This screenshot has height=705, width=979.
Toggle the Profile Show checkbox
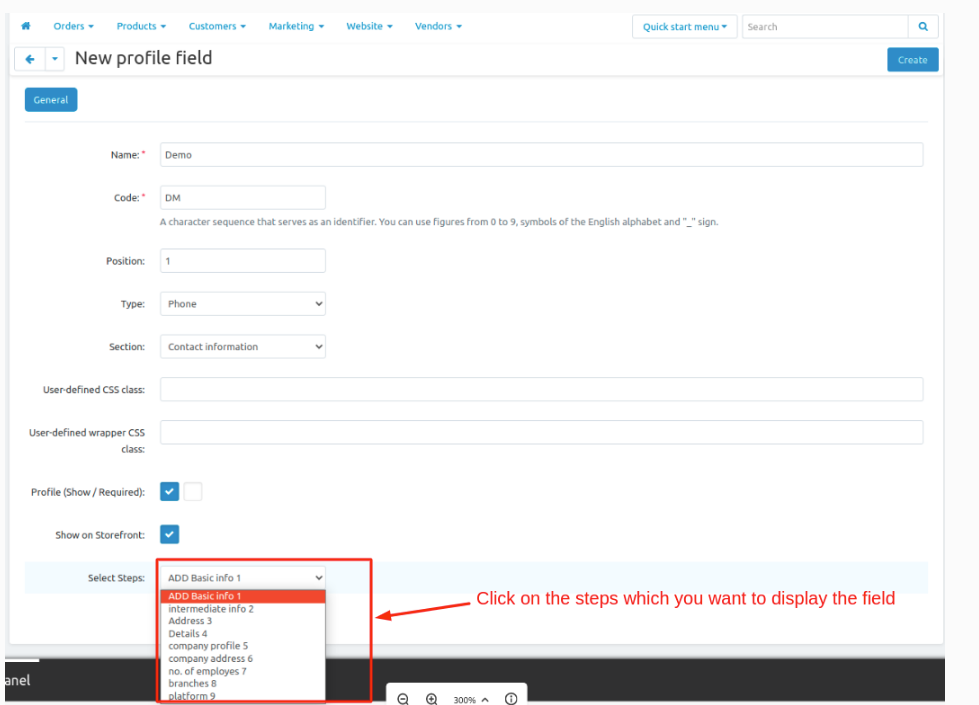click(170, 492)
